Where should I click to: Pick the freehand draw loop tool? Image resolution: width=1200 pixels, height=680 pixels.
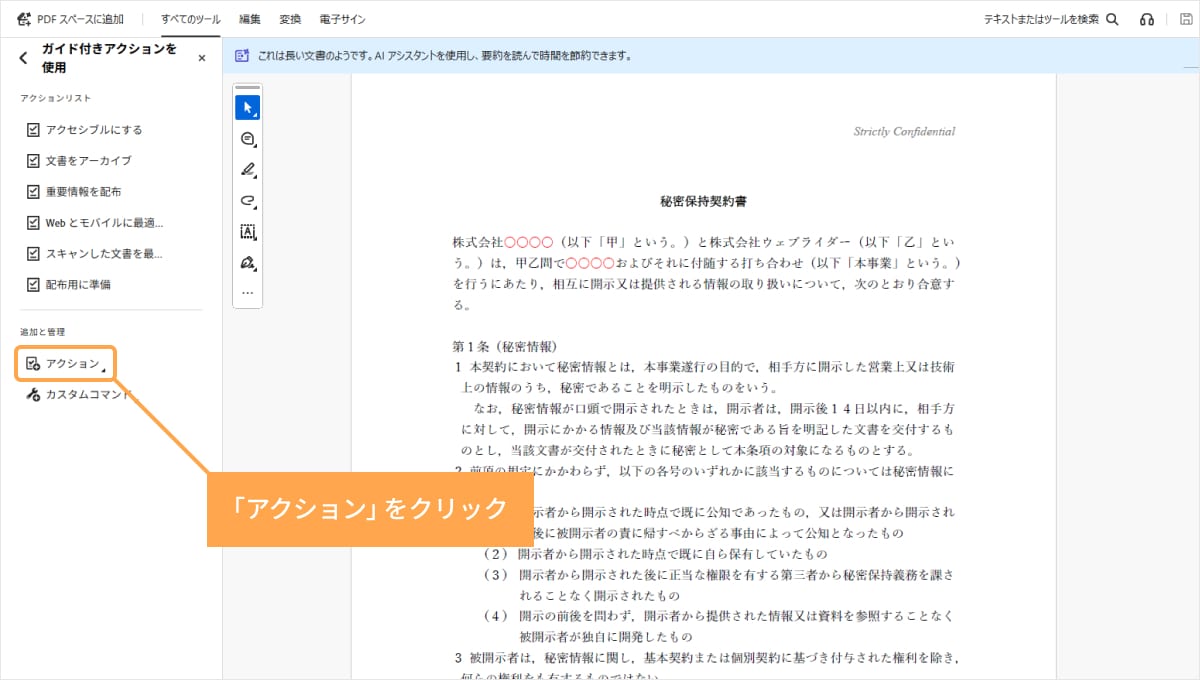(x=248, y=201)
